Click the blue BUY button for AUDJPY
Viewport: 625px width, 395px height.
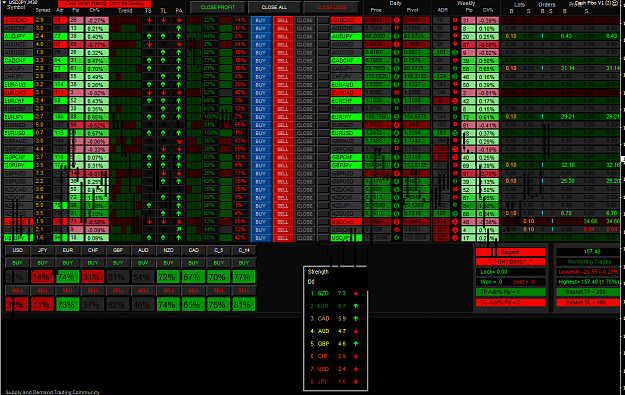[x=261, y=36]
